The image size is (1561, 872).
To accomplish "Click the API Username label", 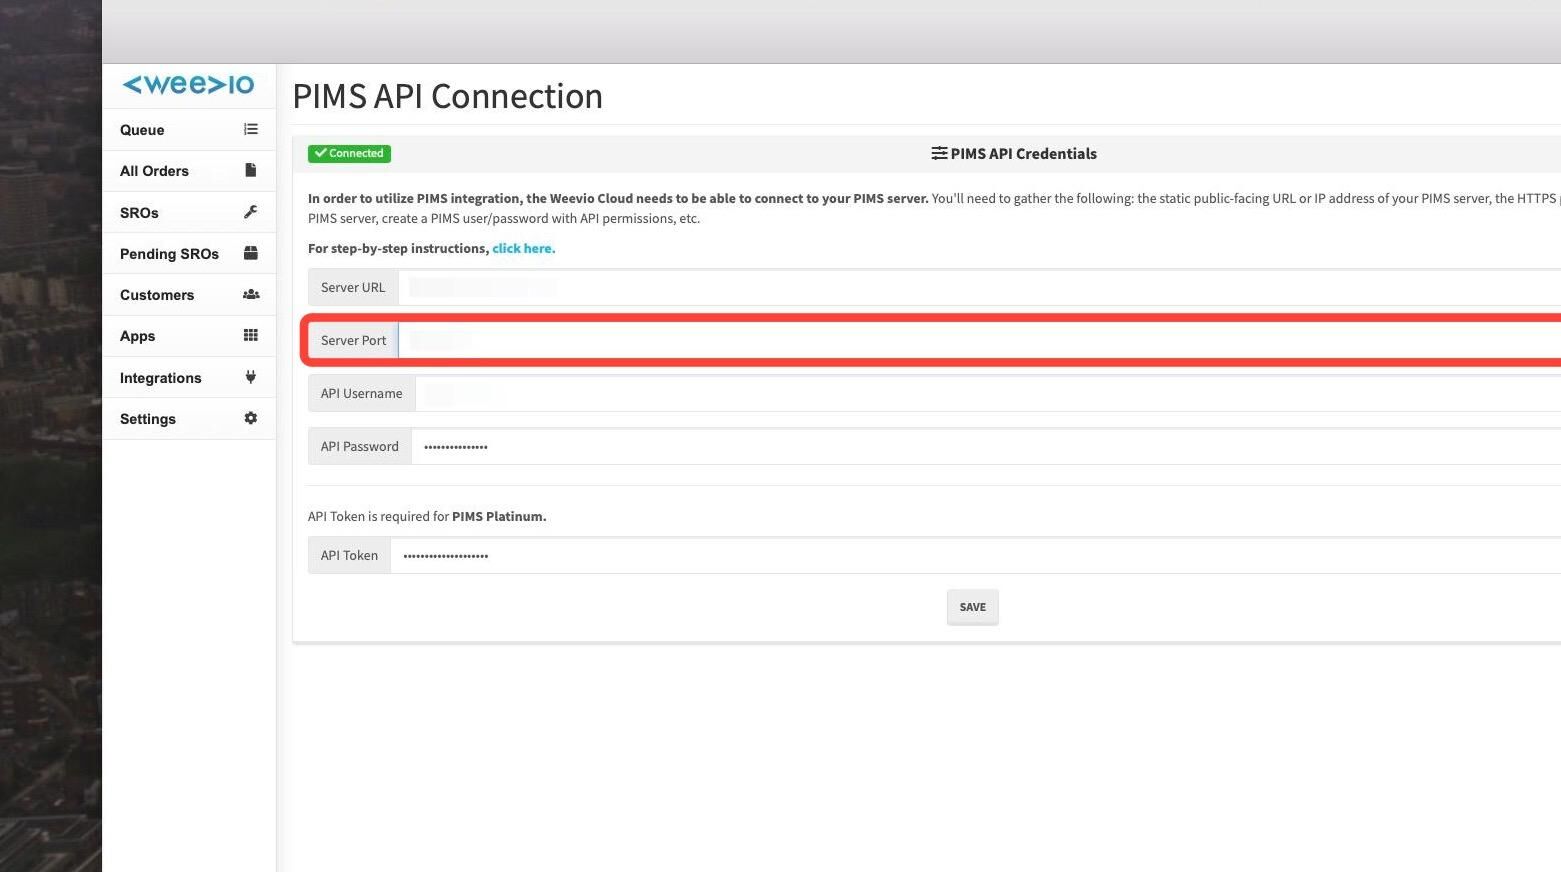I will pos(362,393).
